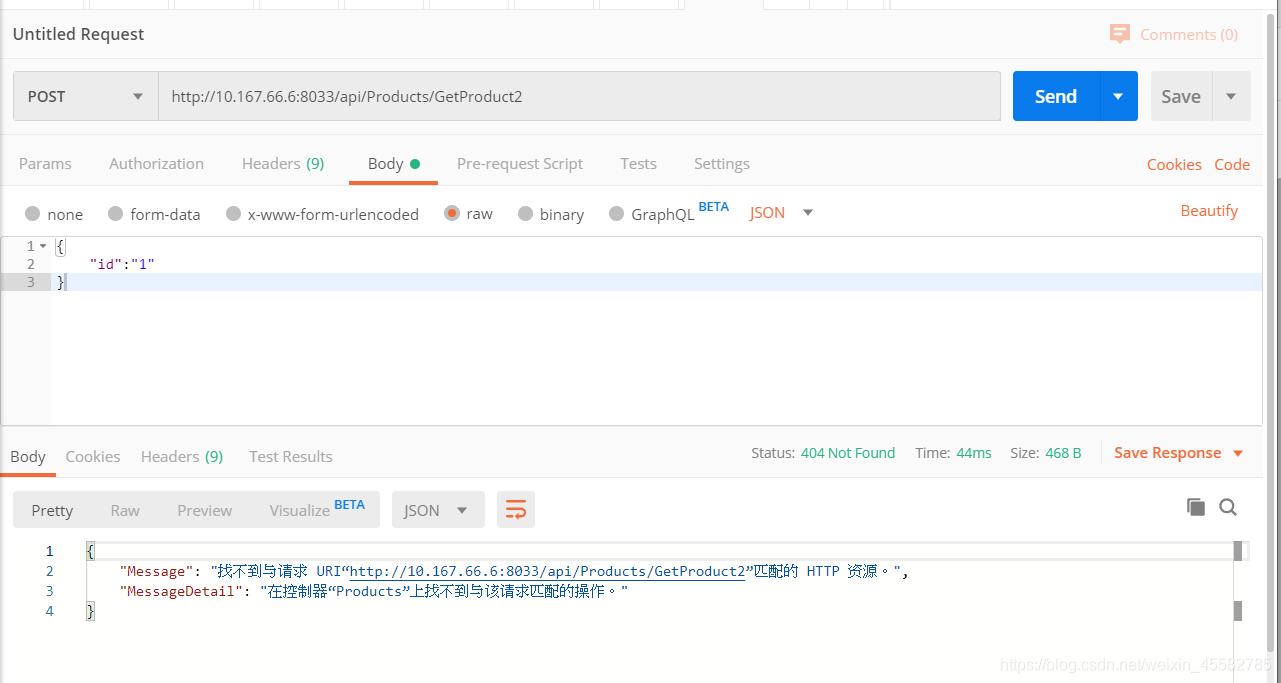Click the request URL input field

tap(580, 97)
